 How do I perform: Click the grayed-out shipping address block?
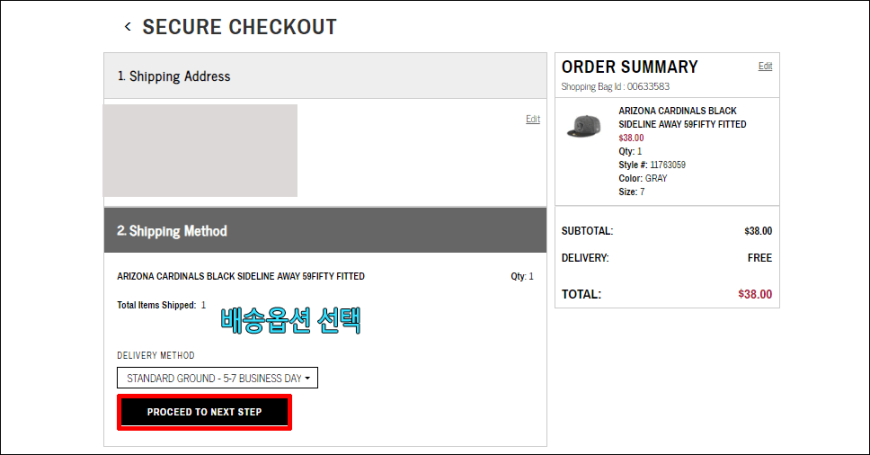[x=200, y=150]
